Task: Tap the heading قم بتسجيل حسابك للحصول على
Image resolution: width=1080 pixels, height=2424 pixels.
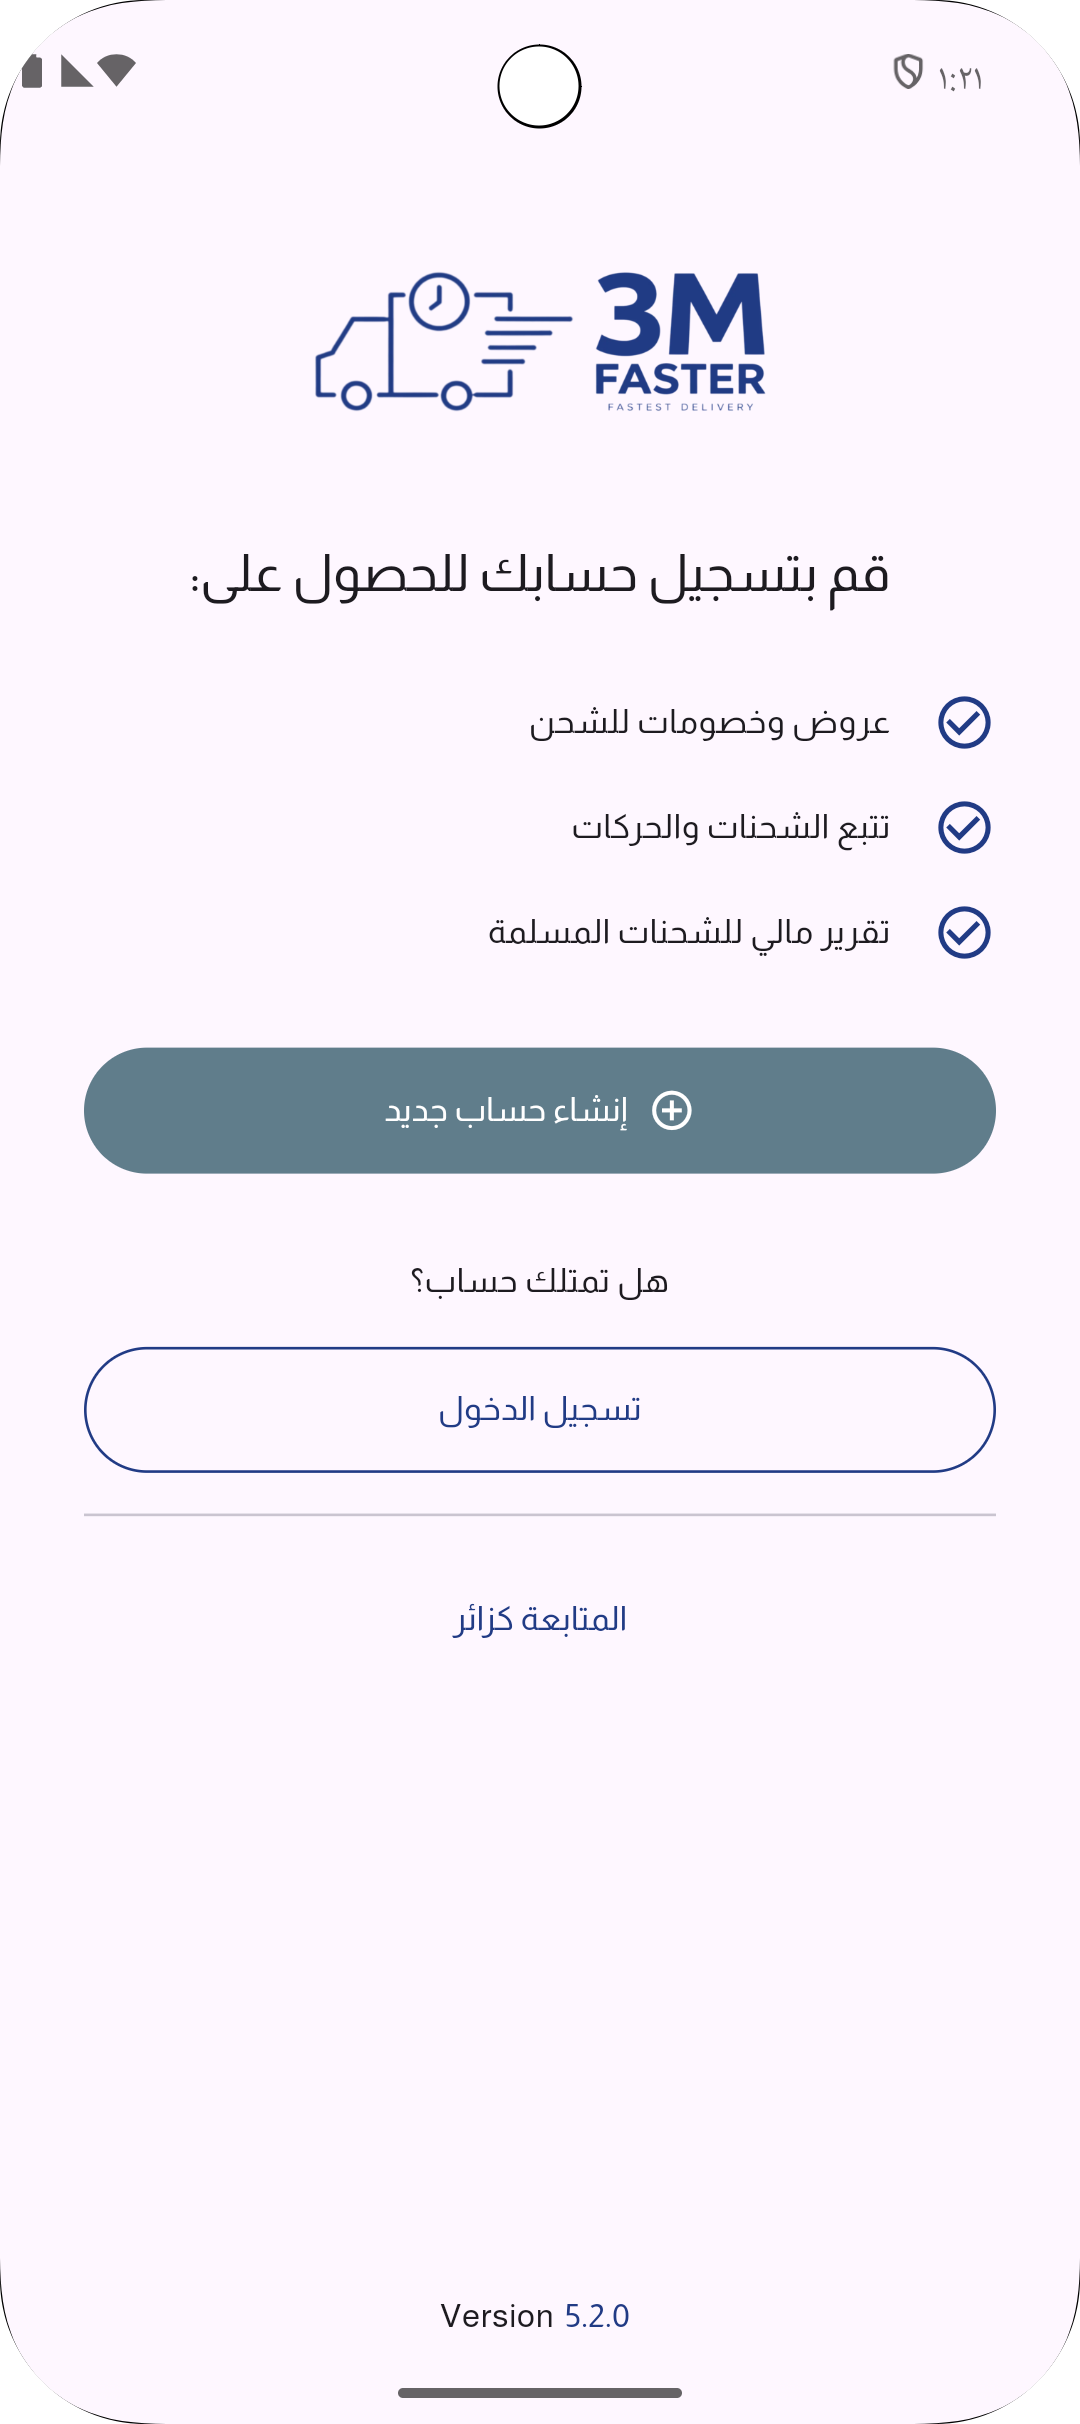Action: point(540,576)
